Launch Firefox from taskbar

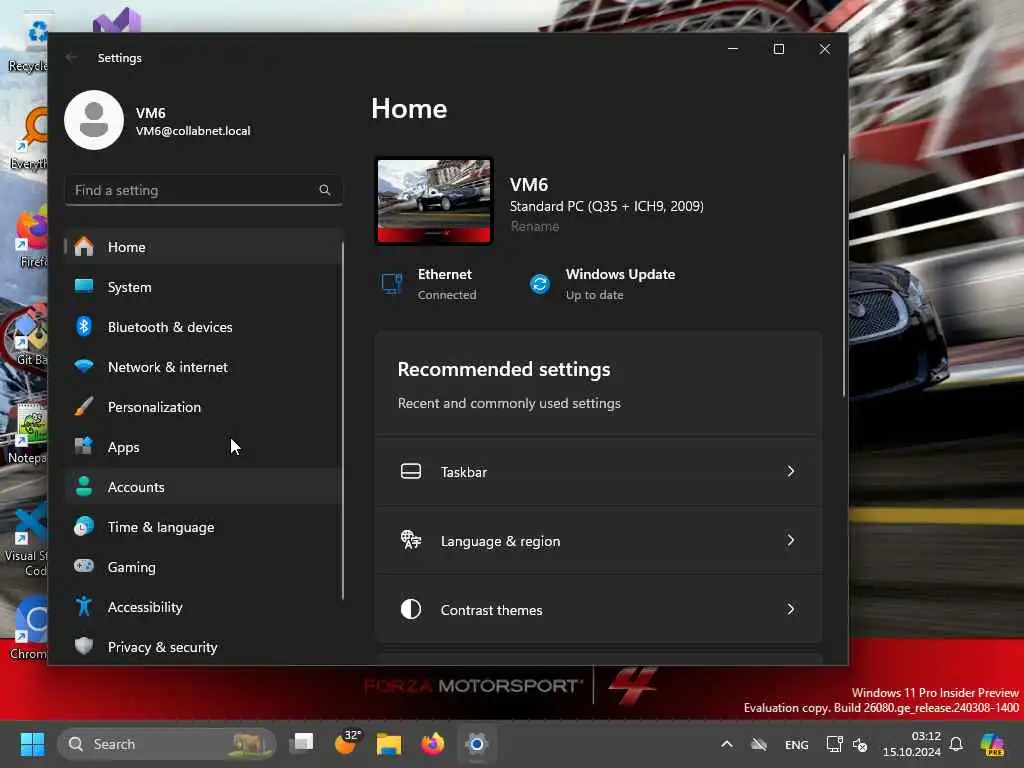(432, 744)
